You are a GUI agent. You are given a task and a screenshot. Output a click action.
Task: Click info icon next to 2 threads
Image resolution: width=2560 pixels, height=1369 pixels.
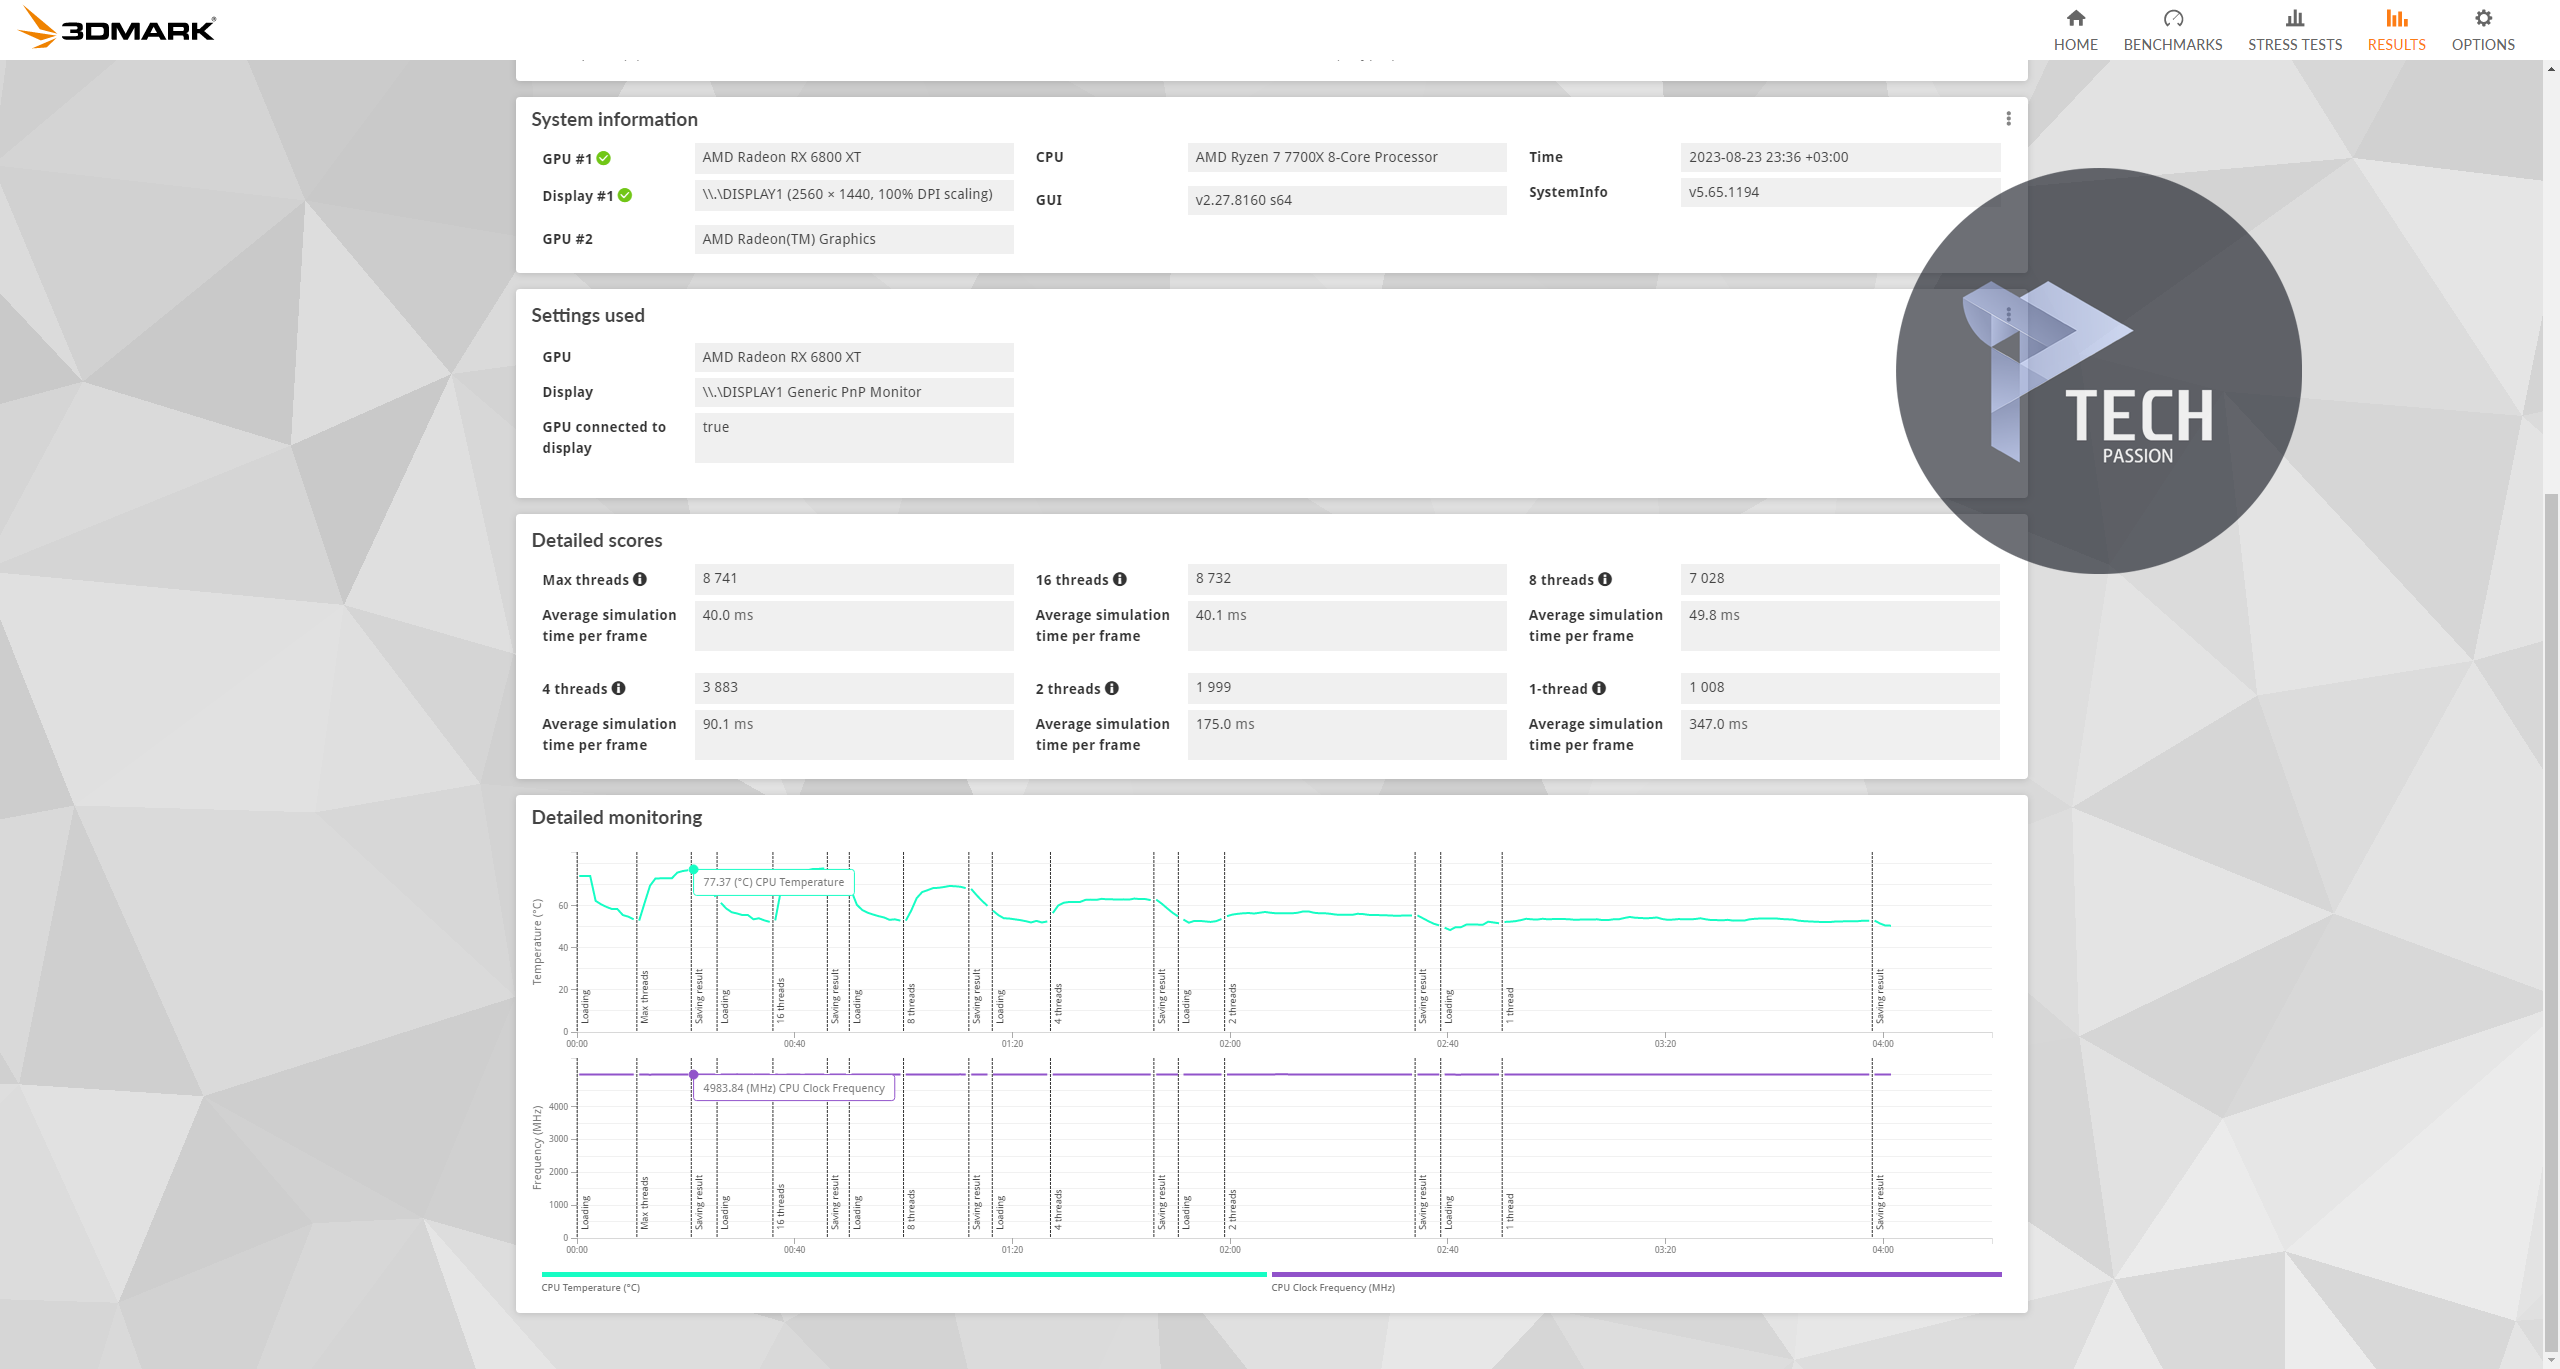1112,688
